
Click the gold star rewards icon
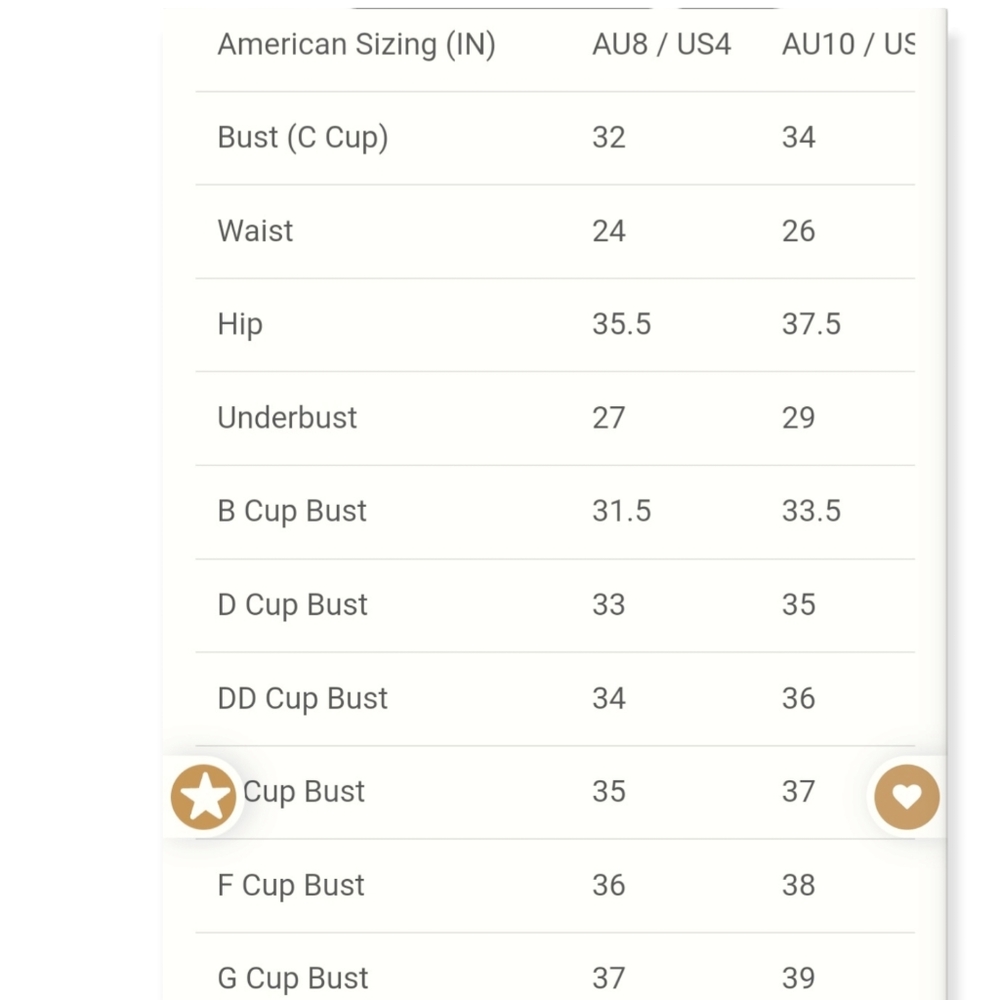(x=204, y=797)
